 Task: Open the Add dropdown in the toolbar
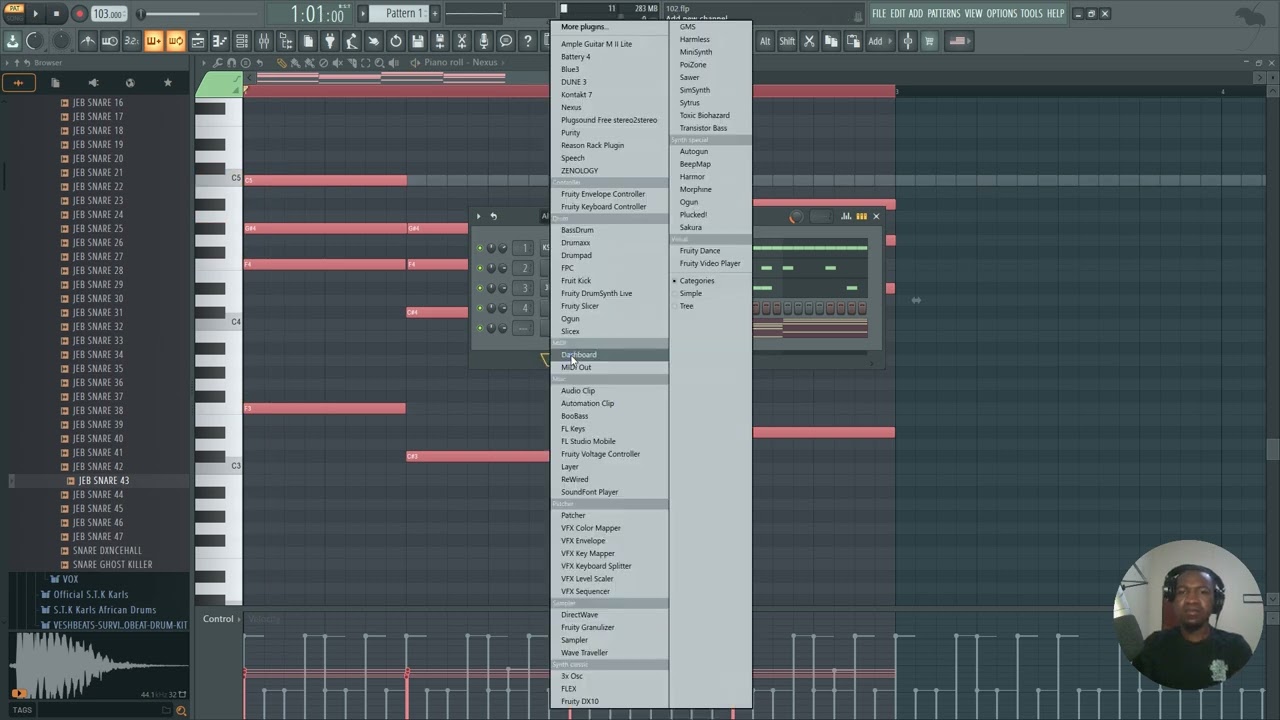point(878,41)
